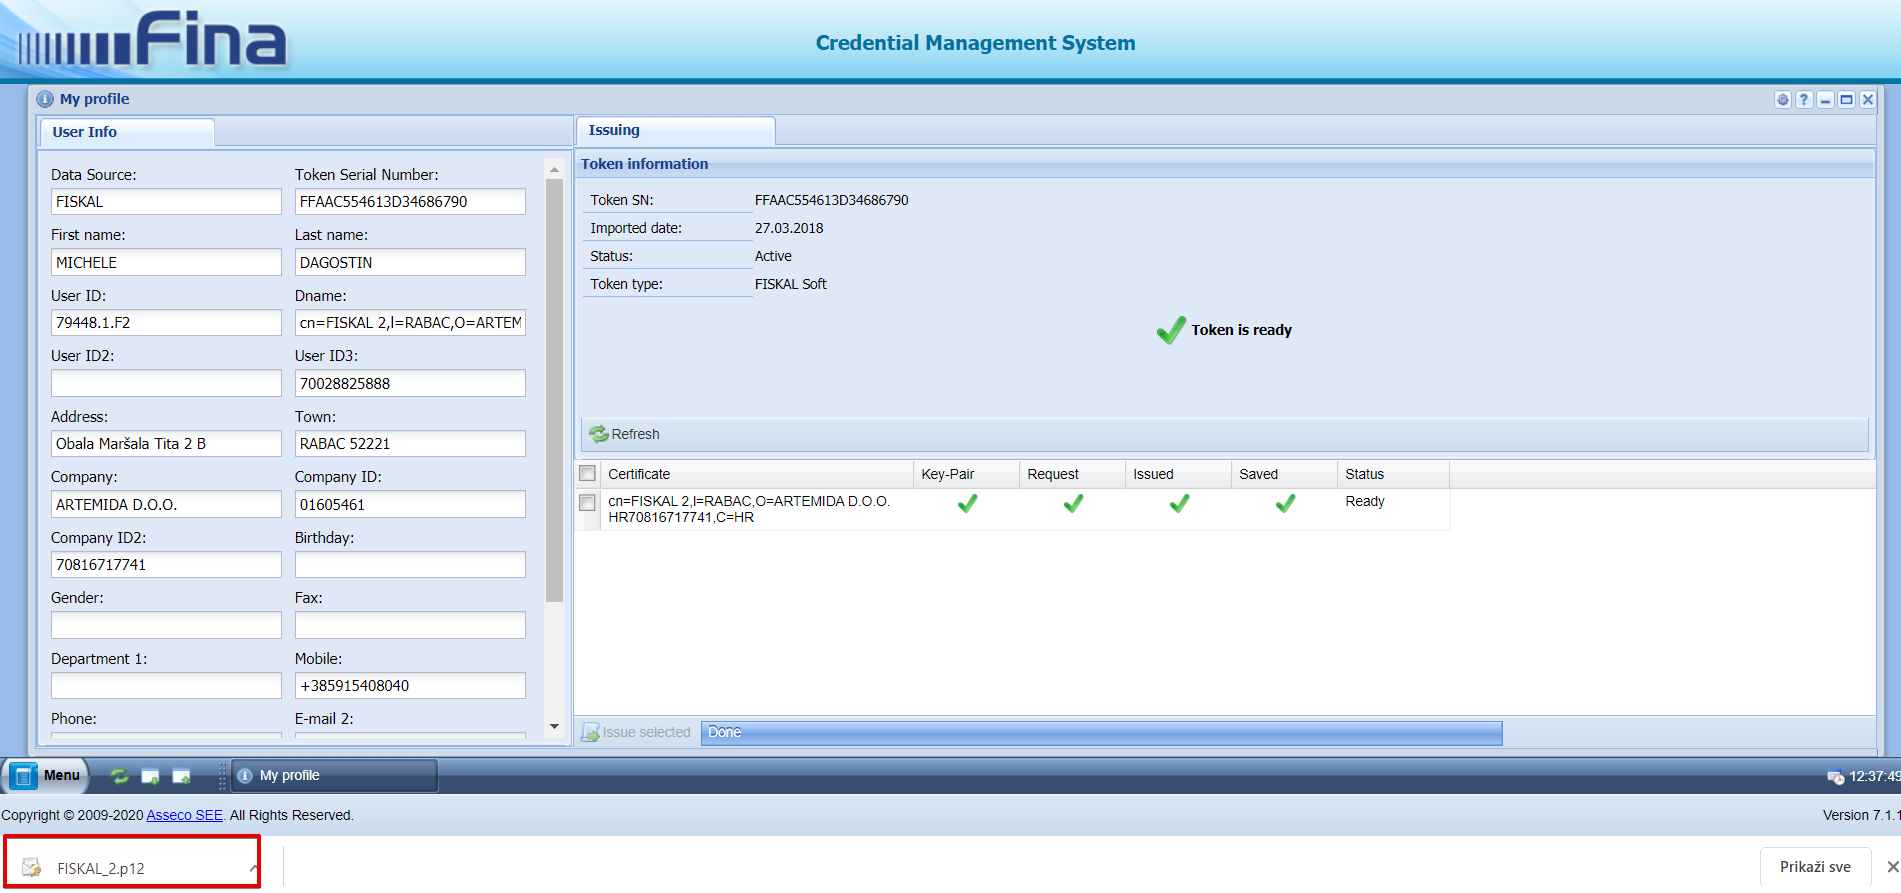Click the Company ID field showing 01605461
This screenshot has width=1901, height=893.
[410, 504]
